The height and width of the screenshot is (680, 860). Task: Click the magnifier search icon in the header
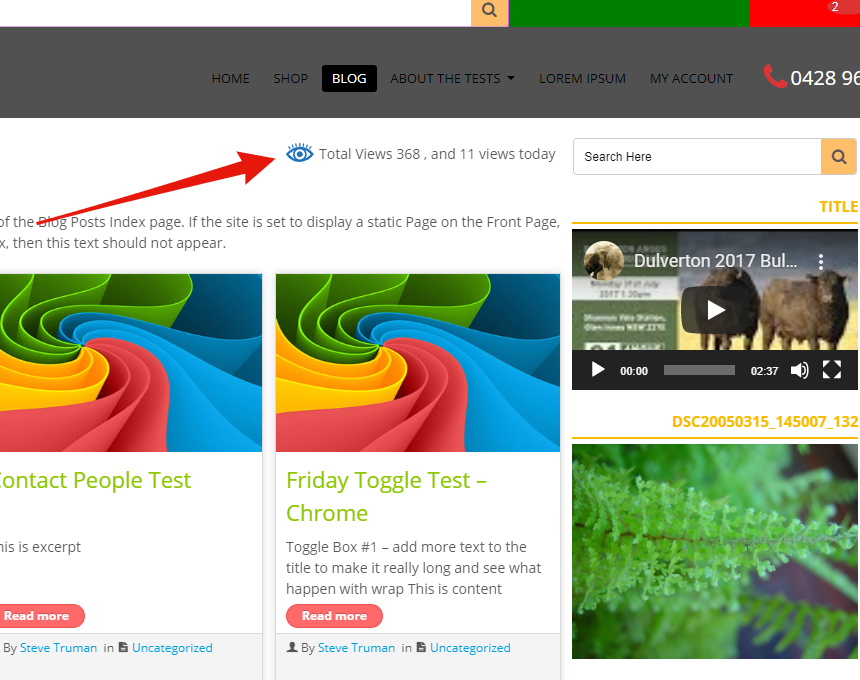pyautogui.click(x=489, y=11)
